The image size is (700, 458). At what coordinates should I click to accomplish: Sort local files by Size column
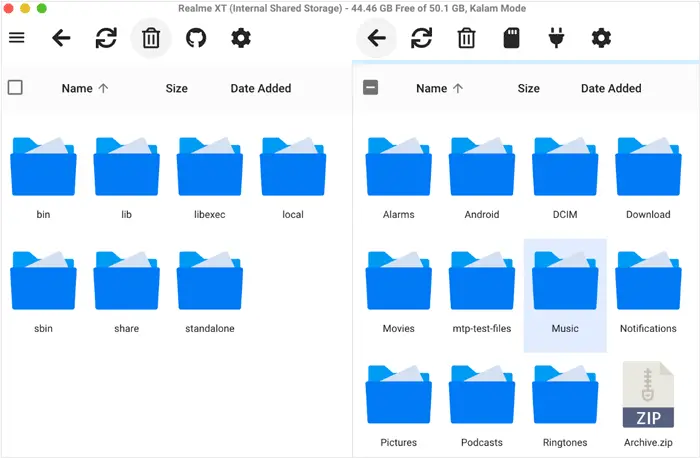(x=177, y=88)
